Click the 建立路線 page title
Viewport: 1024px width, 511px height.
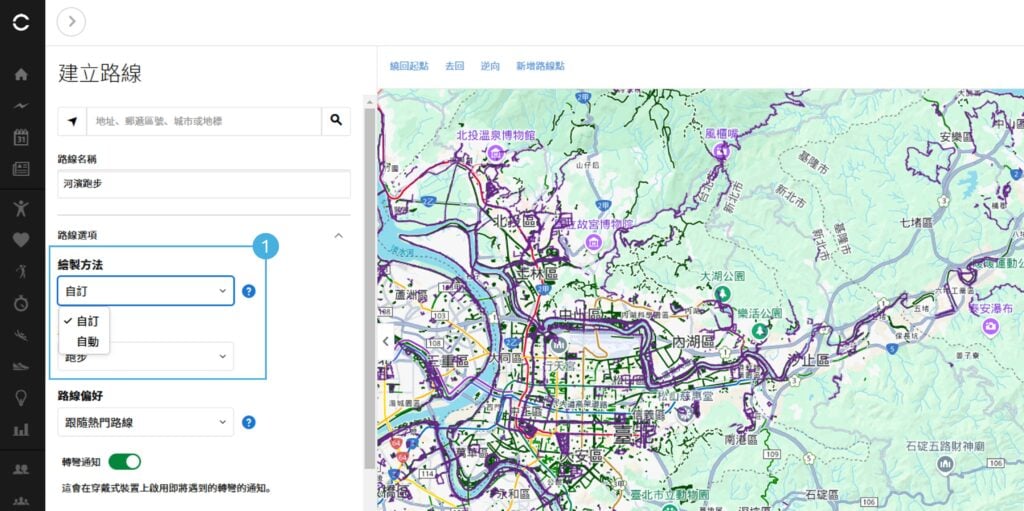100,73
